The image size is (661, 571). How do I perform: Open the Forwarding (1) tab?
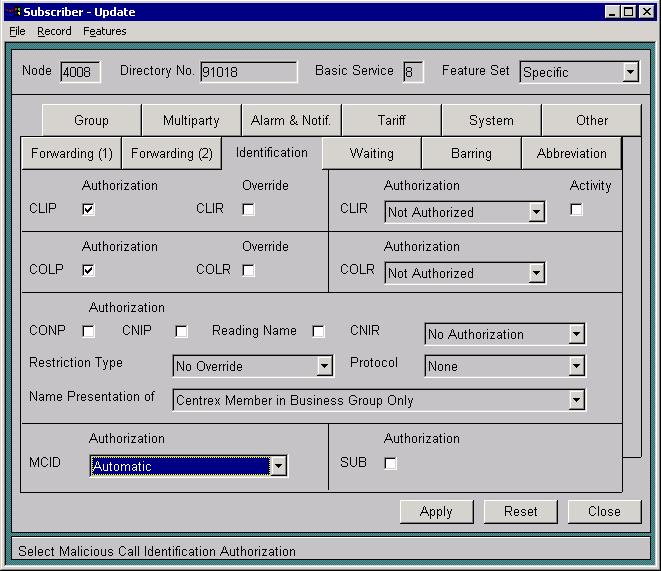pyautogui.click(x=71, y=154)
